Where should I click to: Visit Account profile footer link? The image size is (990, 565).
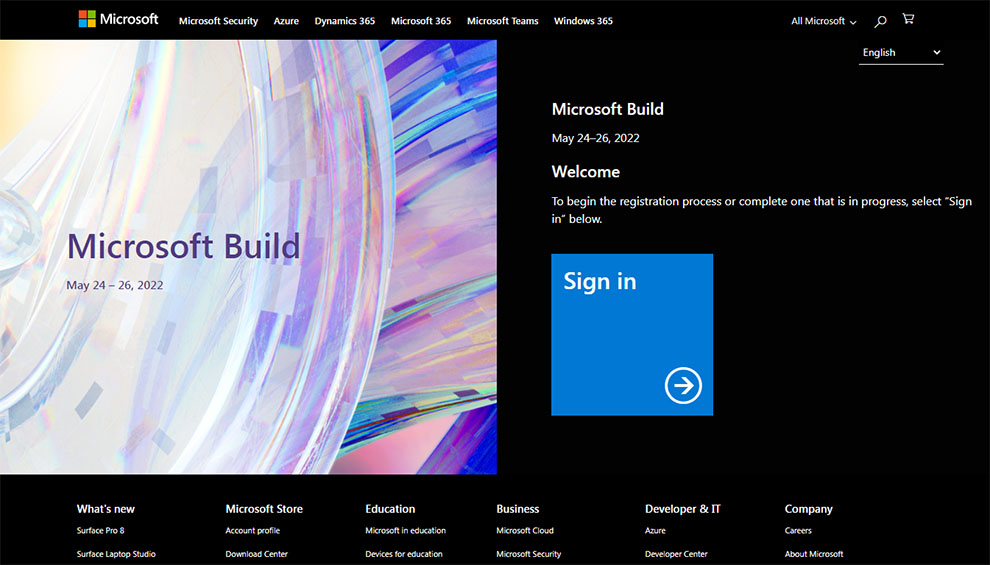(x=253, y=531)
